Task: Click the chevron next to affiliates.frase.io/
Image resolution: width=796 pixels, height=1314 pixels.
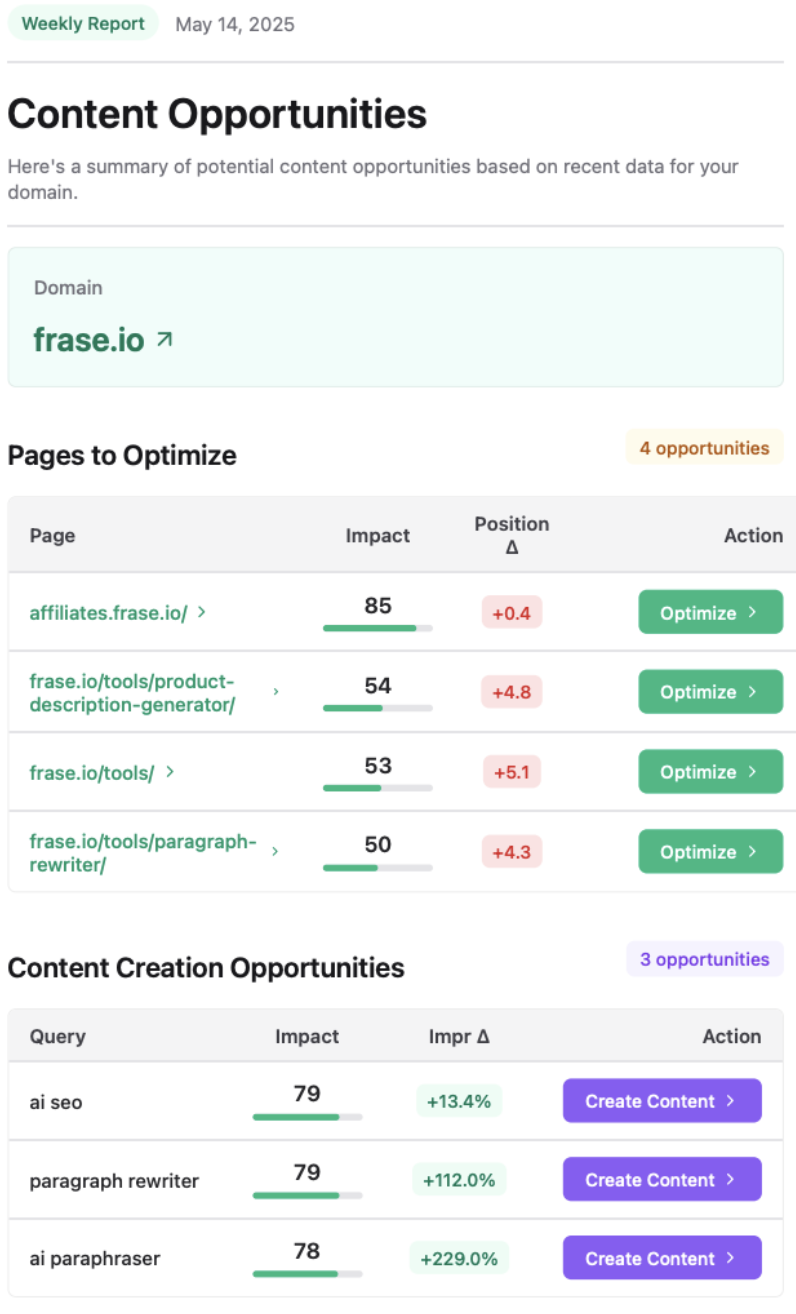Action: click(x=201, y=612)
